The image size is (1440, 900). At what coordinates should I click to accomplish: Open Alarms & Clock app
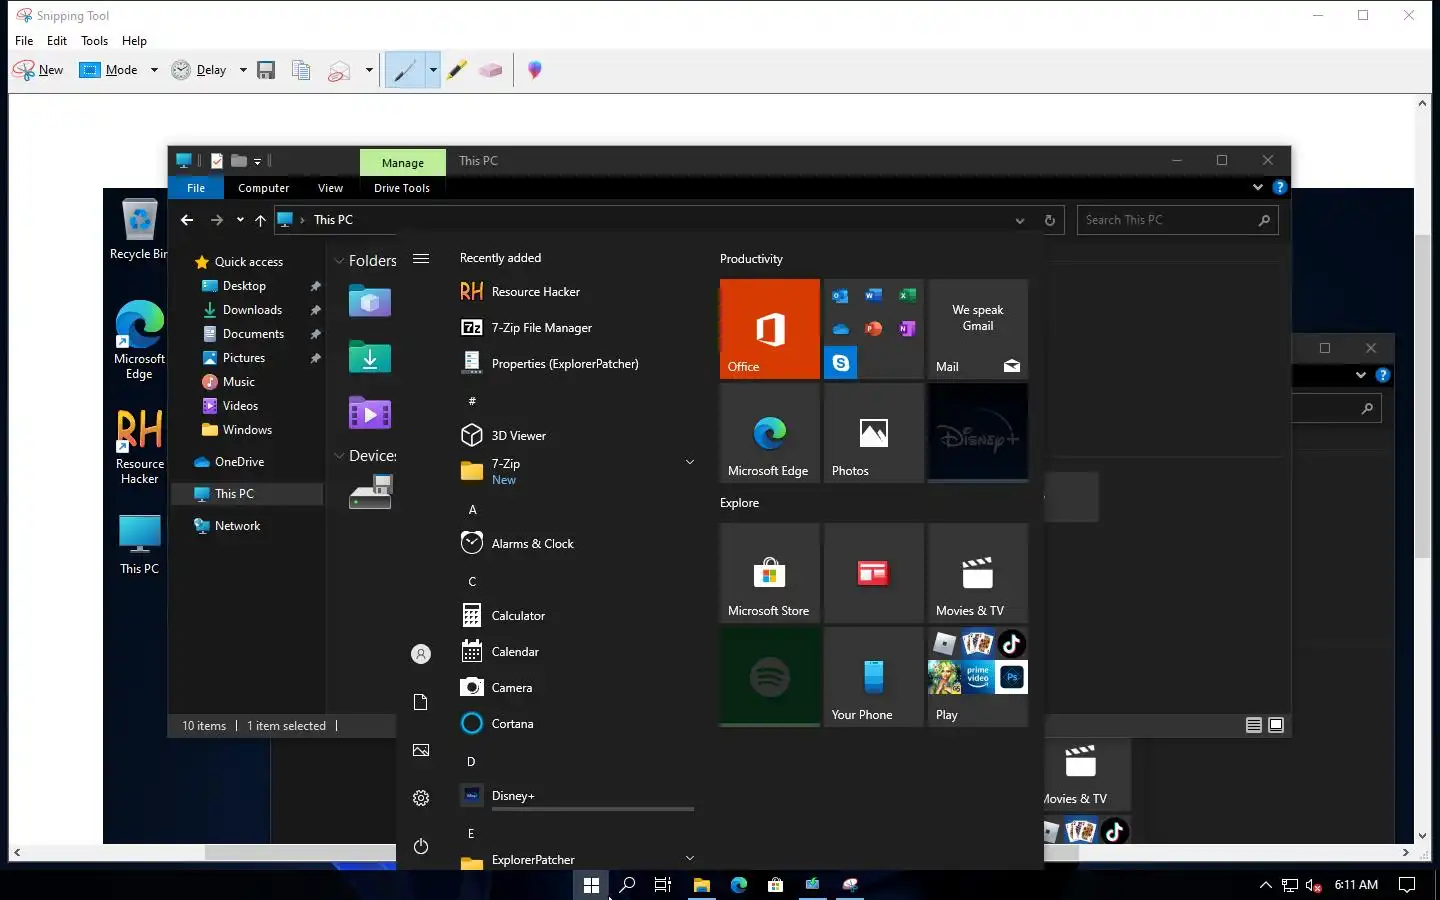point(576,544)
